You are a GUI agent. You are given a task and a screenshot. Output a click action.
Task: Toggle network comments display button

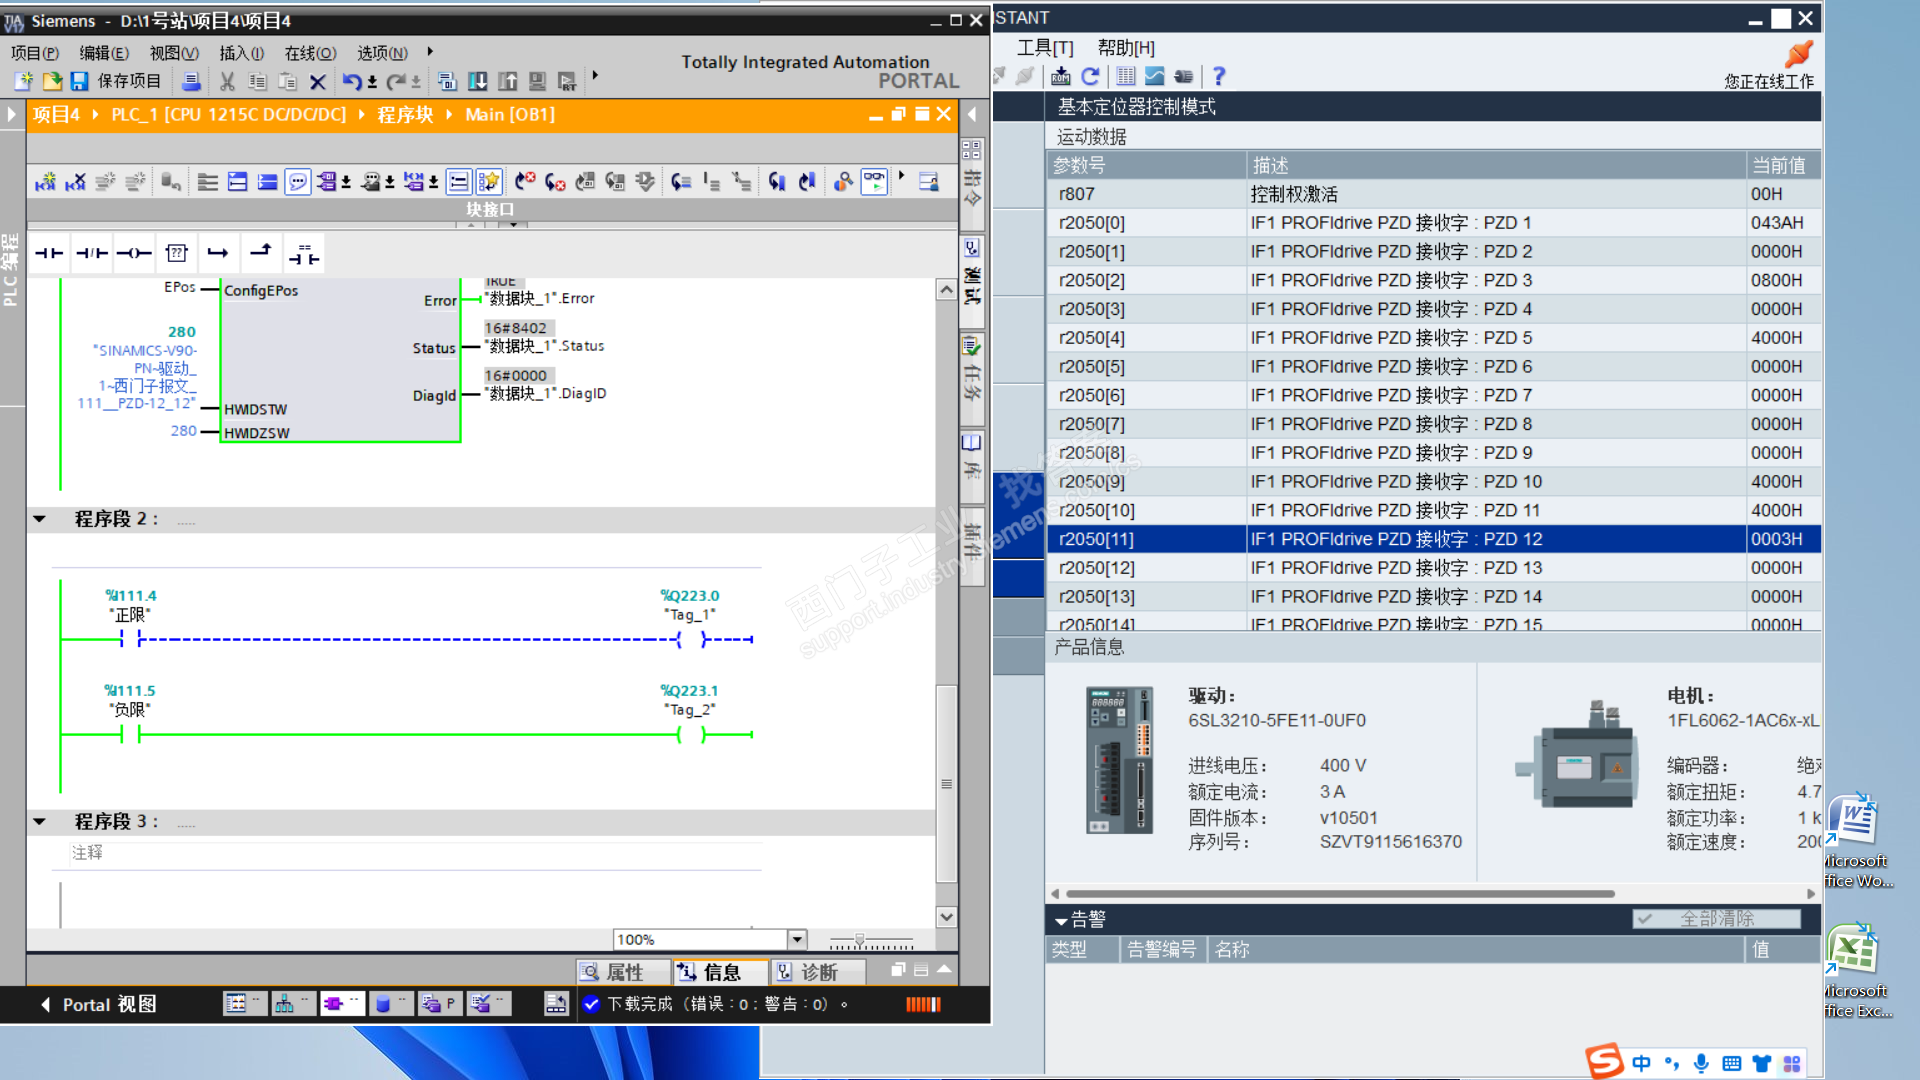tap(297, 182)
